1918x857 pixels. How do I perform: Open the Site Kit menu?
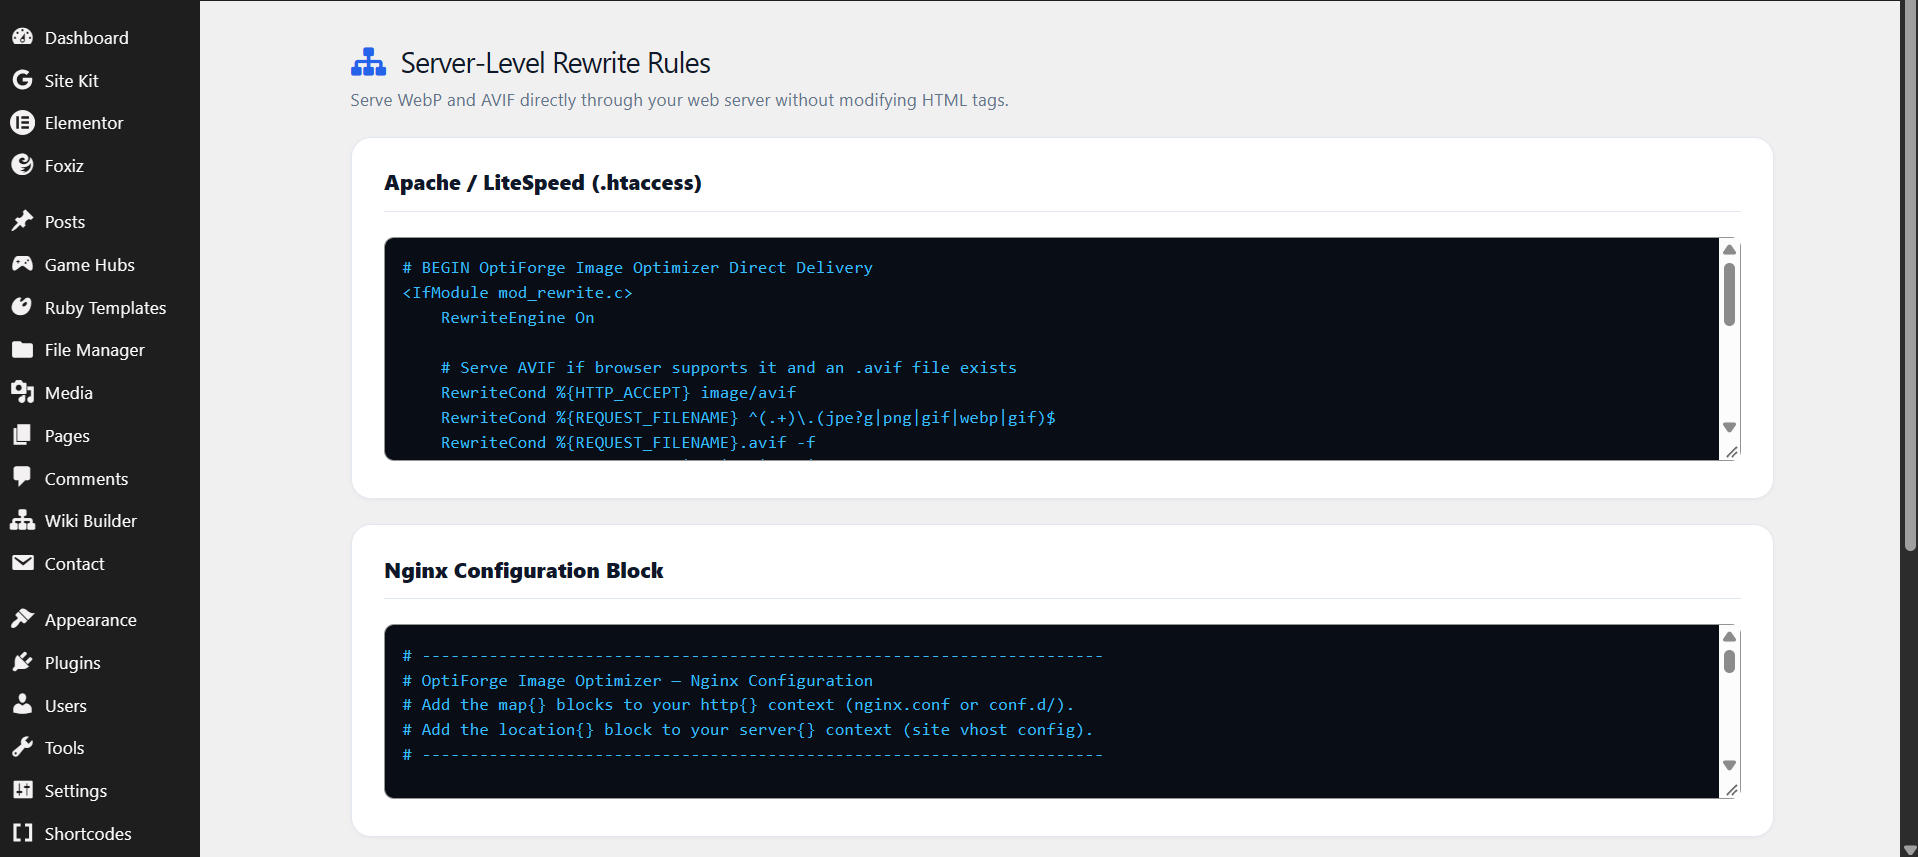pos(71,81)
